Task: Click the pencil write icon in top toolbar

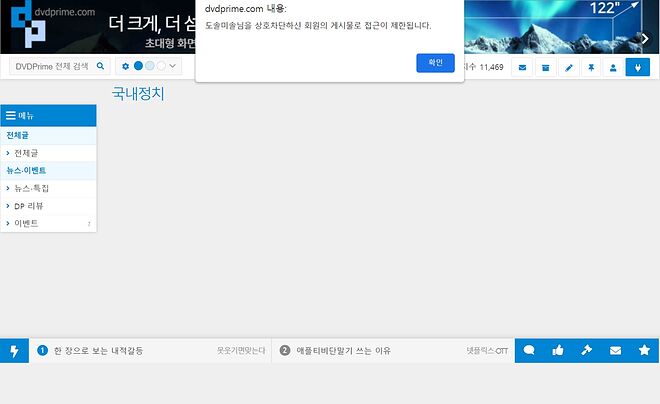Action: pos(569,67)
